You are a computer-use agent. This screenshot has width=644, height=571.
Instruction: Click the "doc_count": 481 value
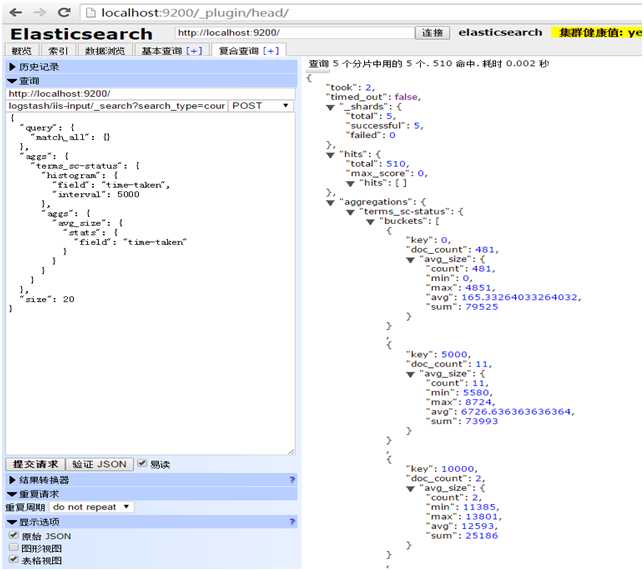point(485,250)
